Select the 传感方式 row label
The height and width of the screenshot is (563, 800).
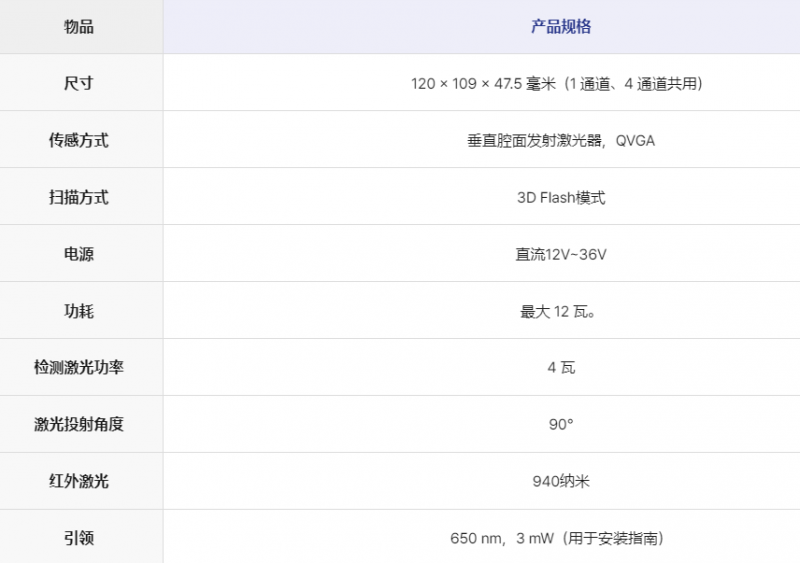[79, 141]
